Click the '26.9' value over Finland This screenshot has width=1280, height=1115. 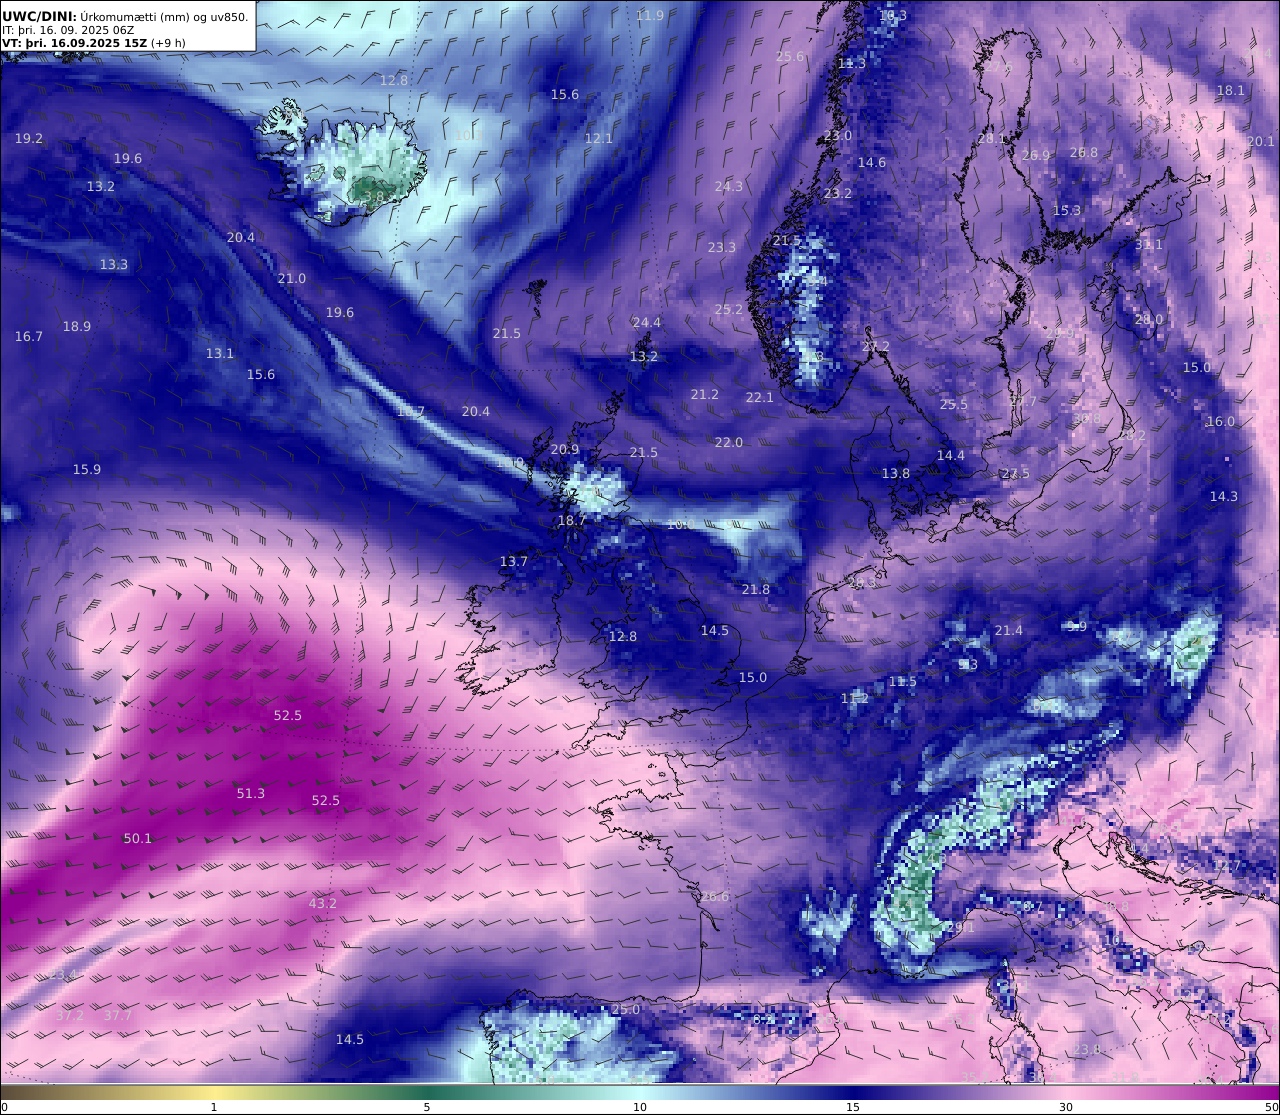[x=1037, y=156]
